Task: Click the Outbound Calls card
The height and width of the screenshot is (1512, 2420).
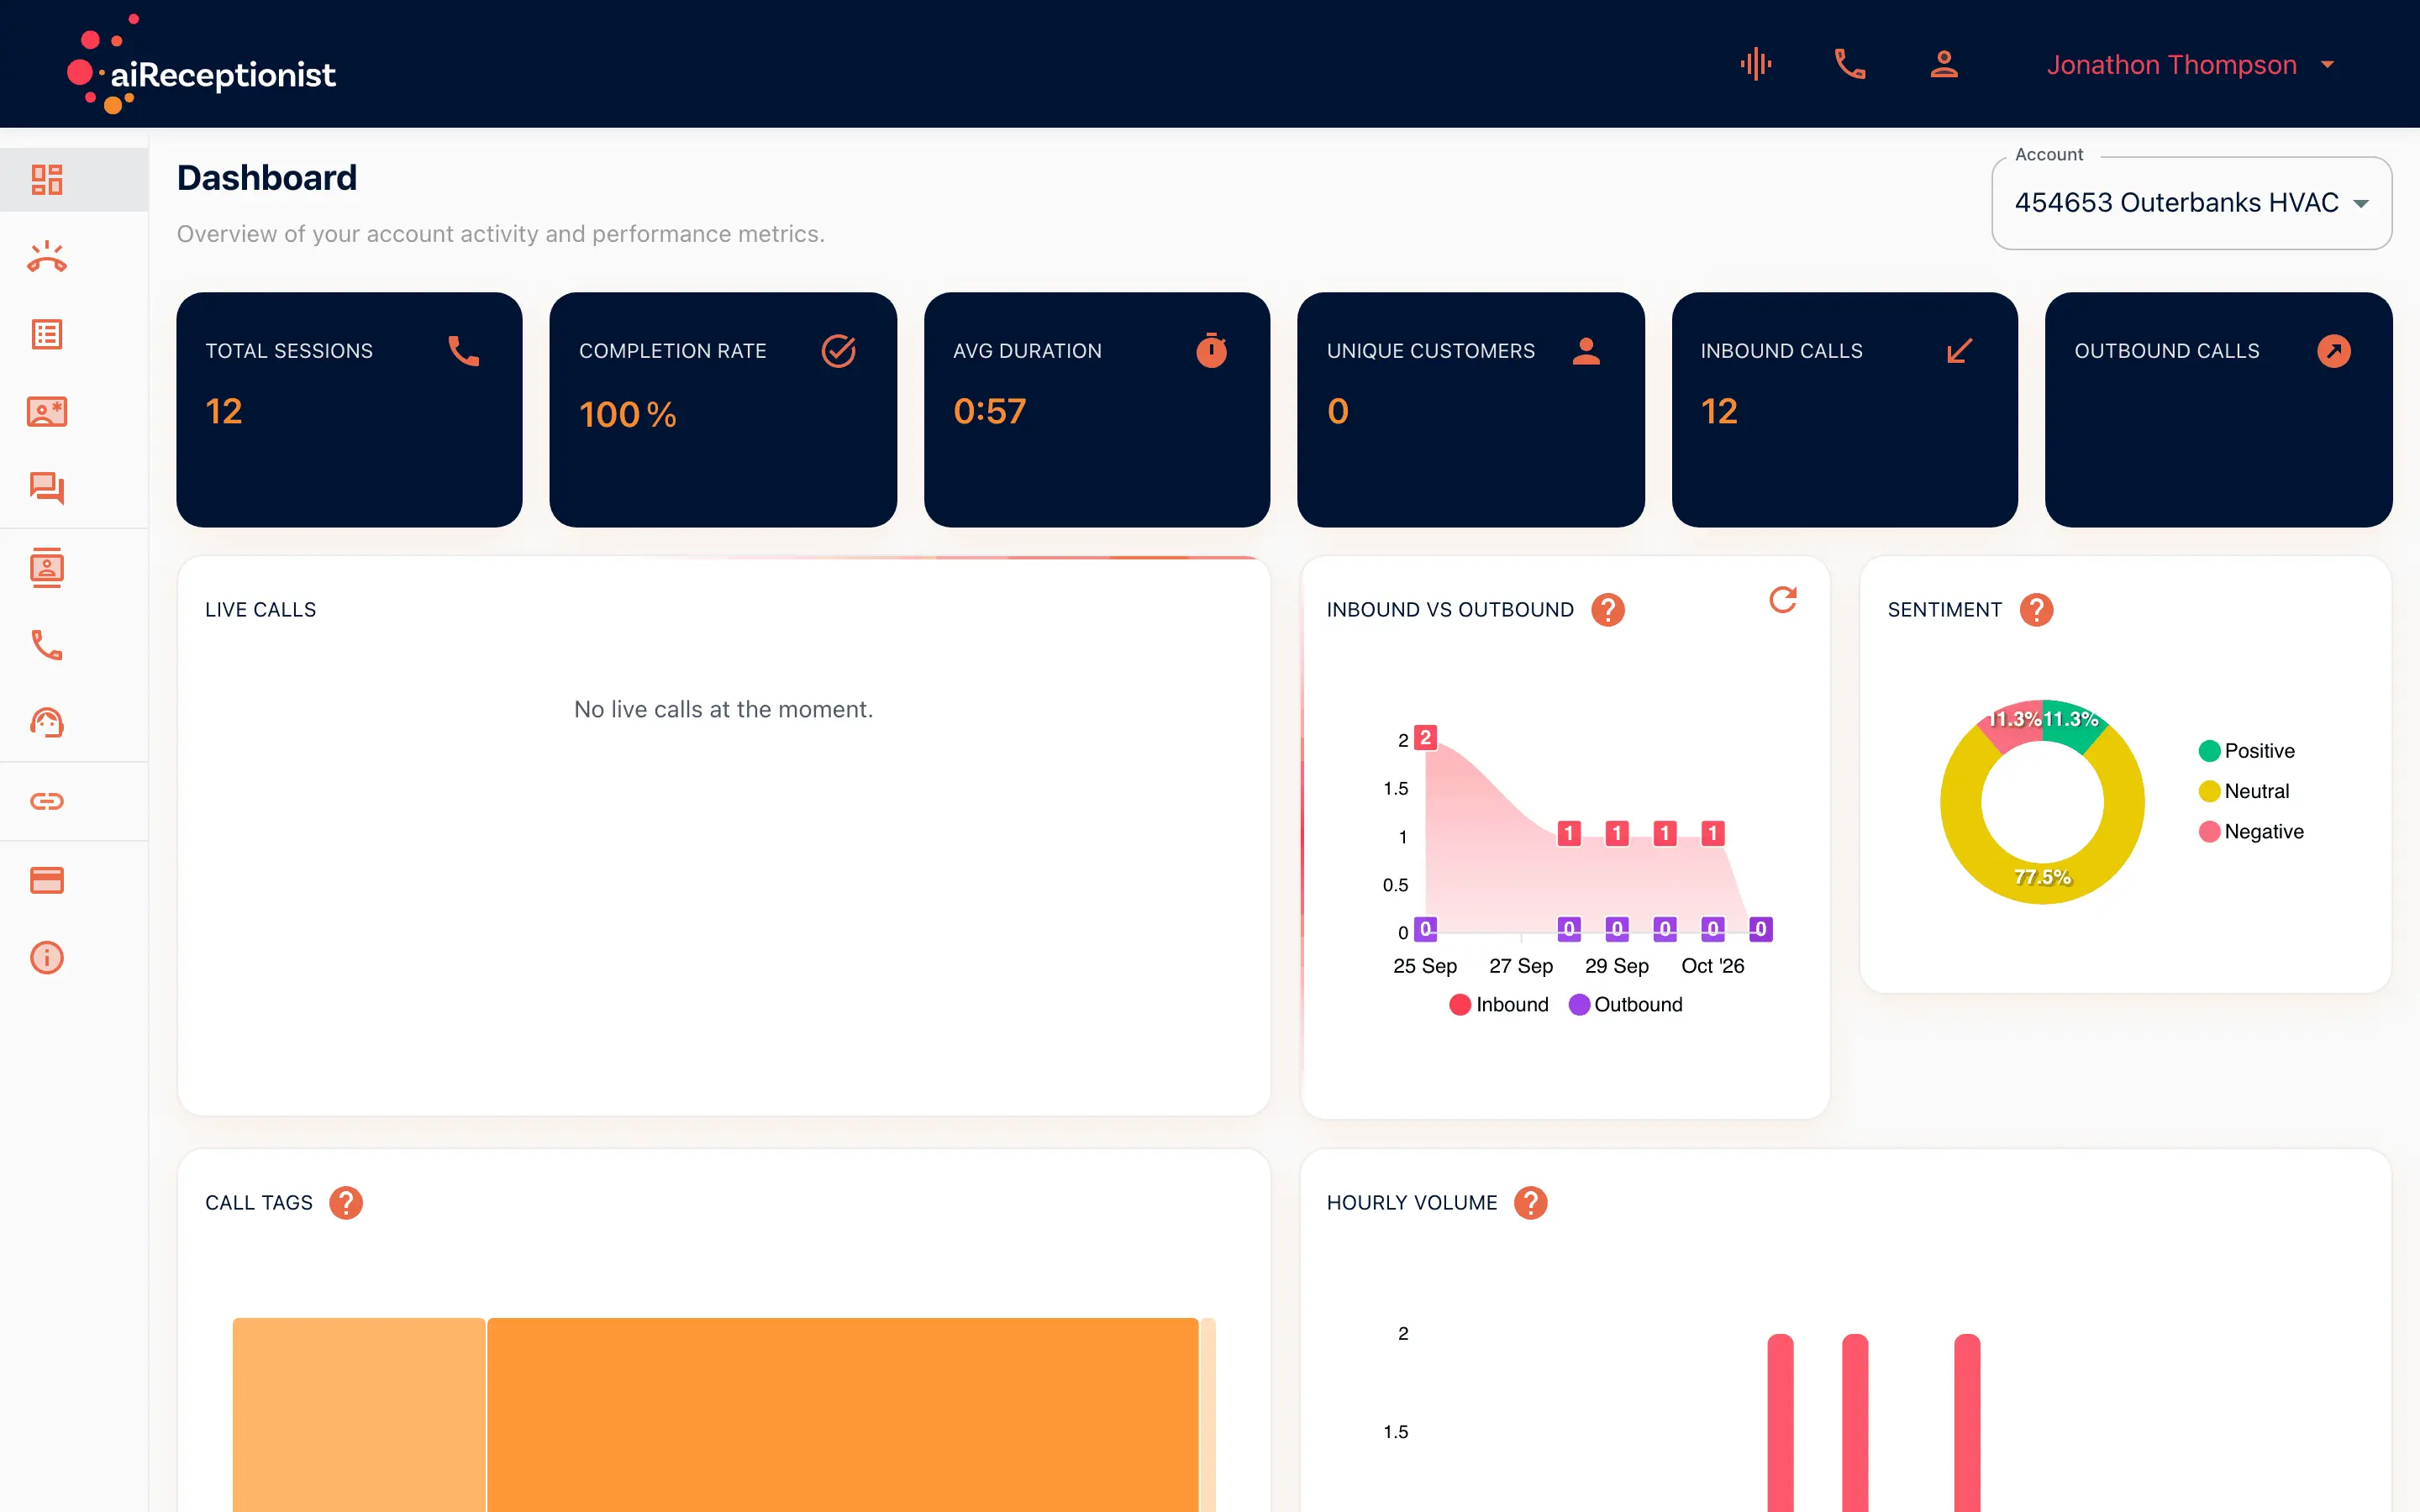Action: 2219,410
